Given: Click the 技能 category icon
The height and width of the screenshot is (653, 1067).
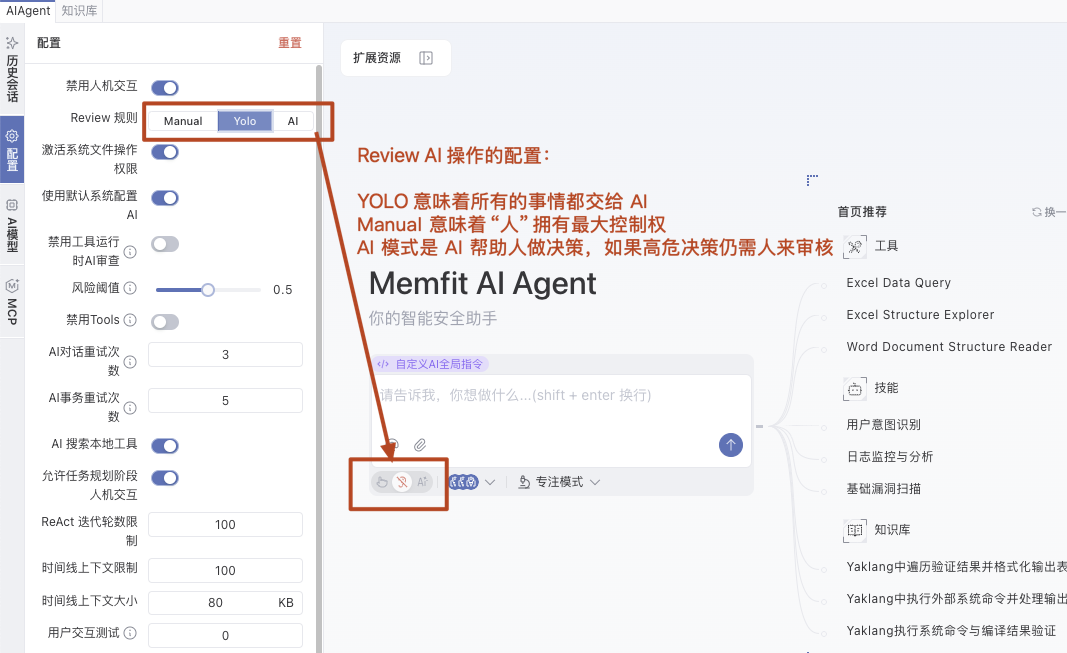Looking at the screenshot, I should coord(855,388).
